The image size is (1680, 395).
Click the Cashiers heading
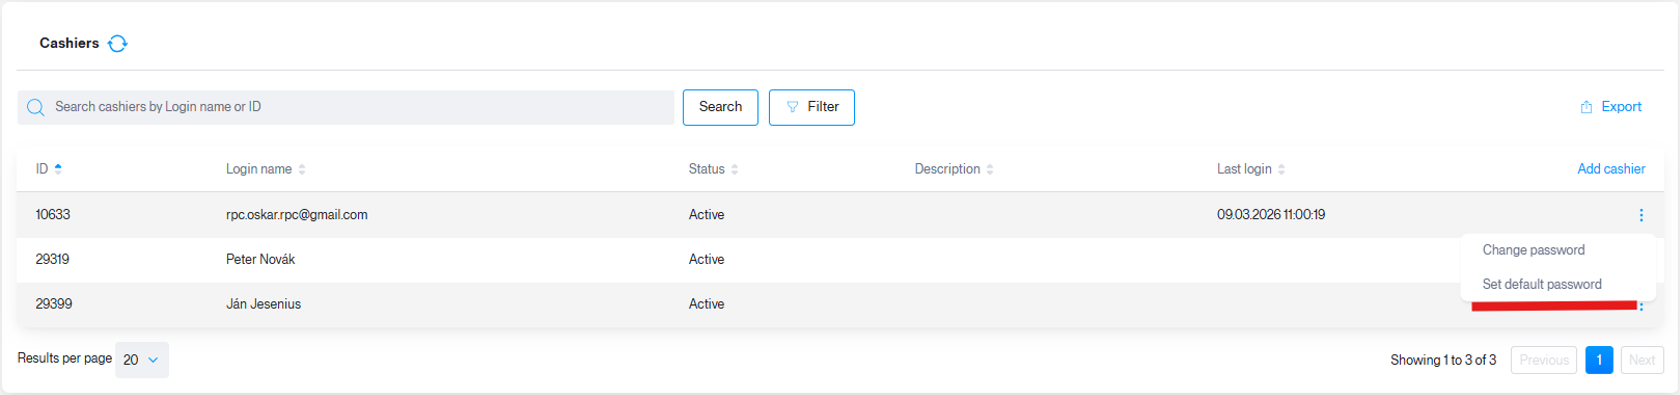(x=69, y=43)
